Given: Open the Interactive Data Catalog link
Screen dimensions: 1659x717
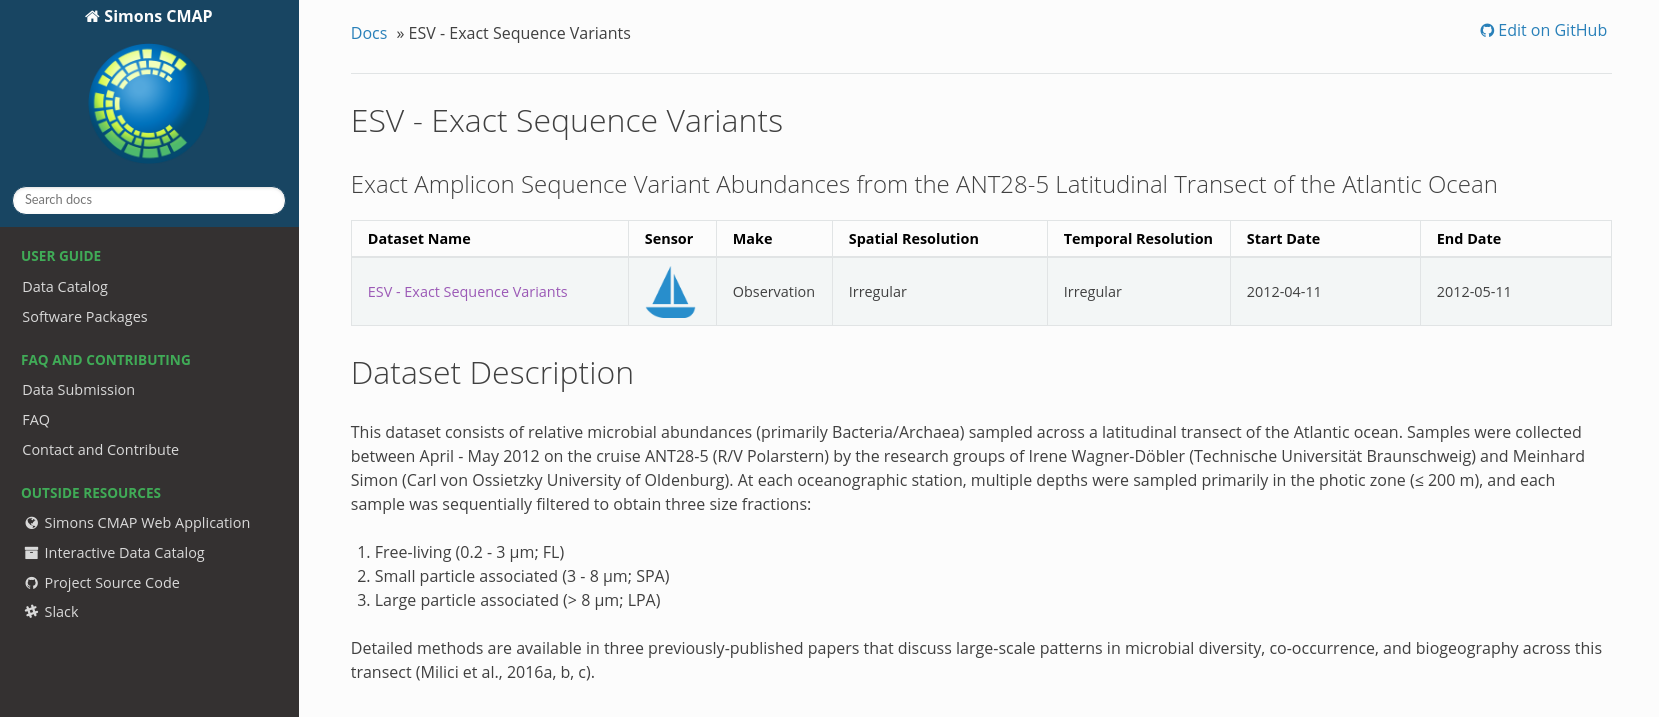Looking at the screenshot, I should [x=124, y=553].
